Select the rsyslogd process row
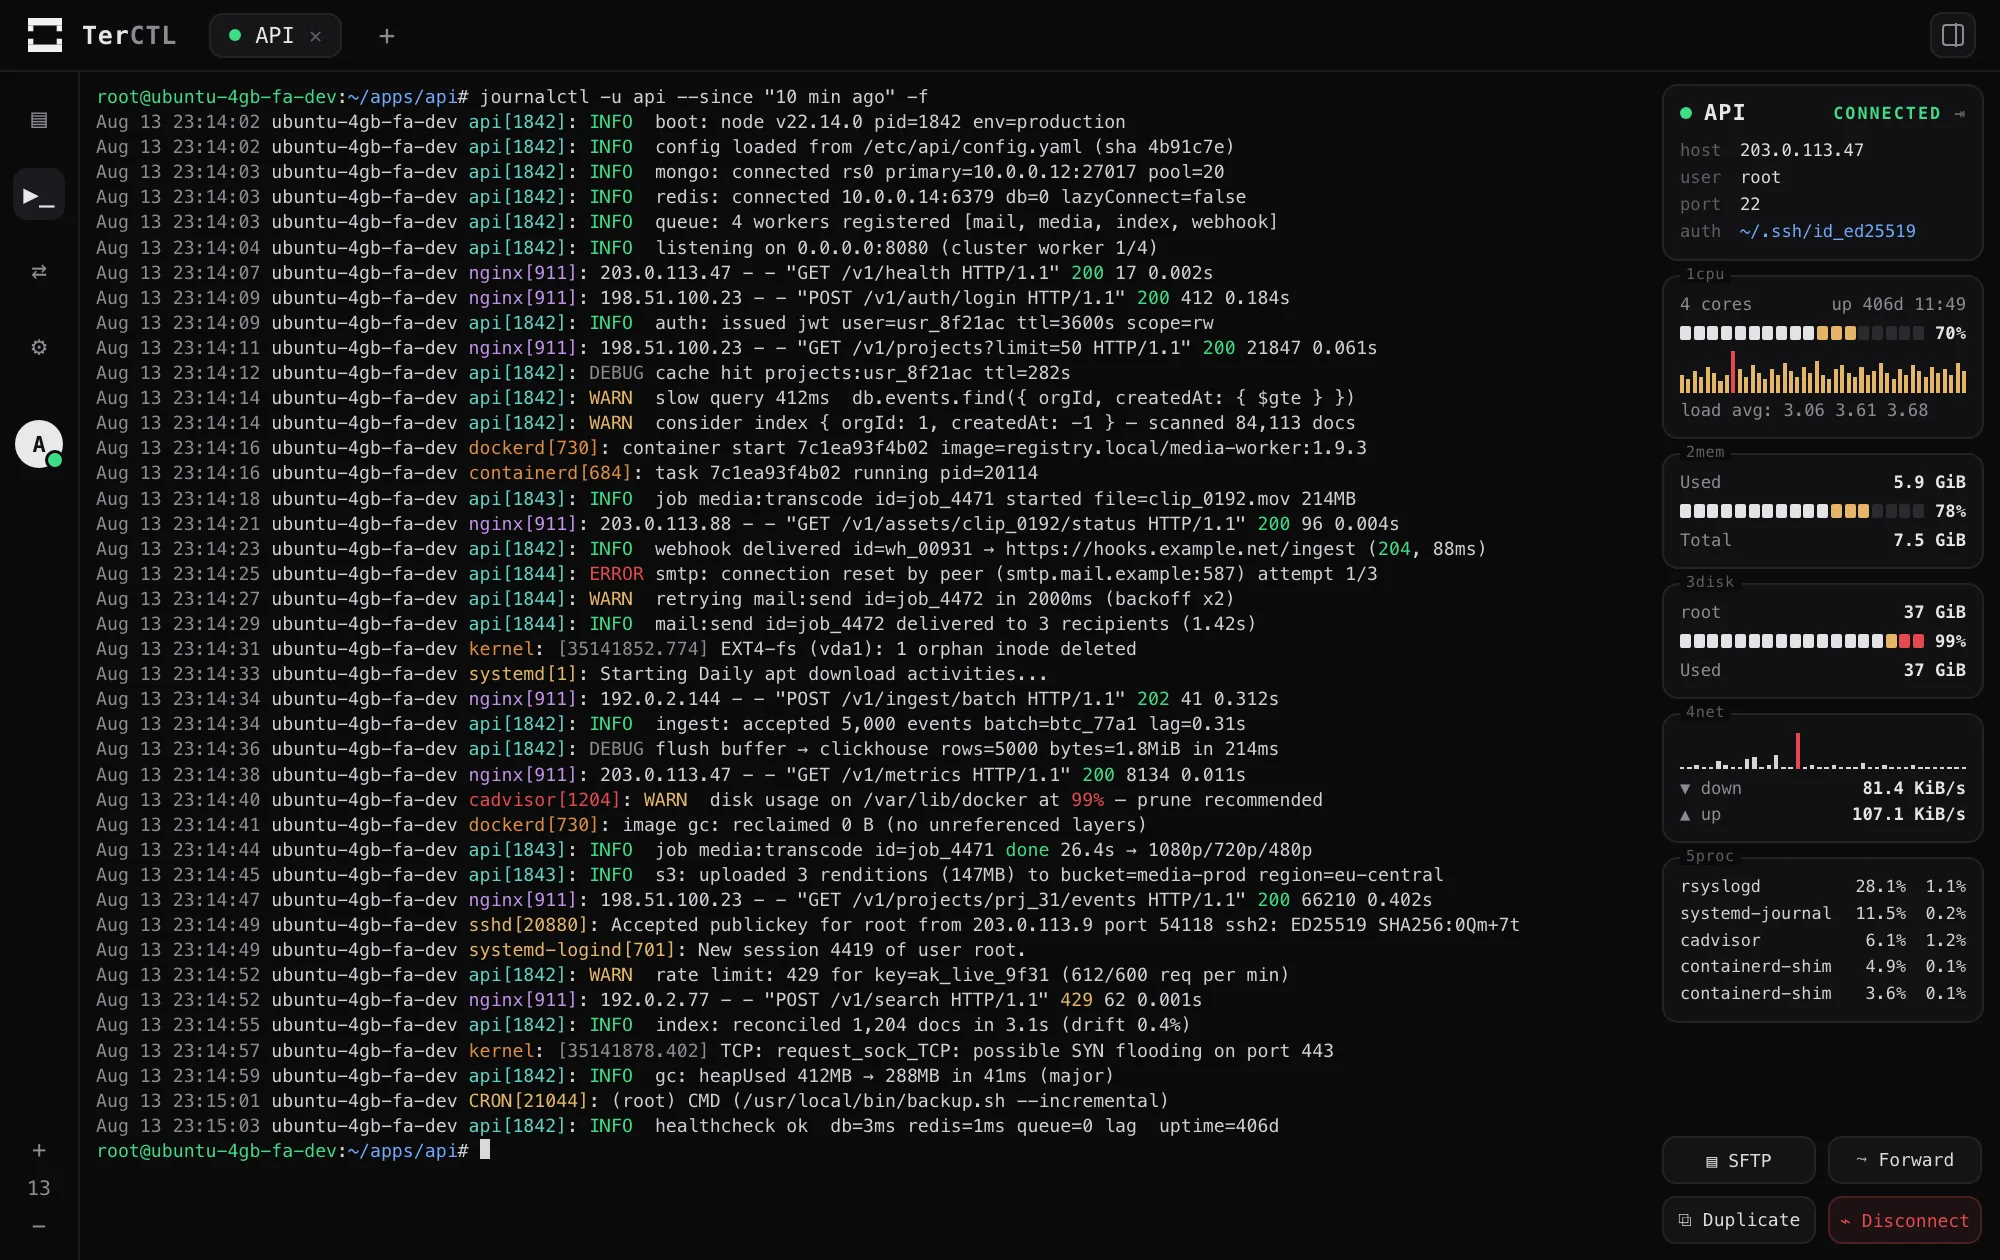 coord(1822,887)
